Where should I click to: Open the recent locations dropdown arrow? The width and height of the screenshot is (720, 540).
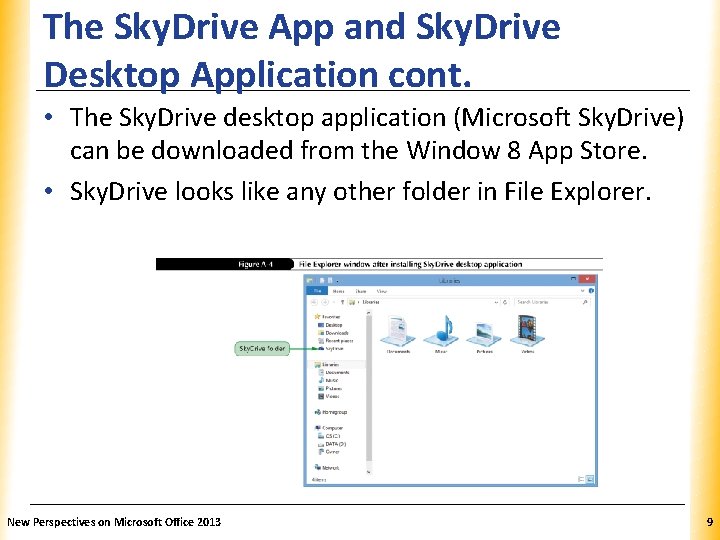pyautogui.click(x=334, y=302)
